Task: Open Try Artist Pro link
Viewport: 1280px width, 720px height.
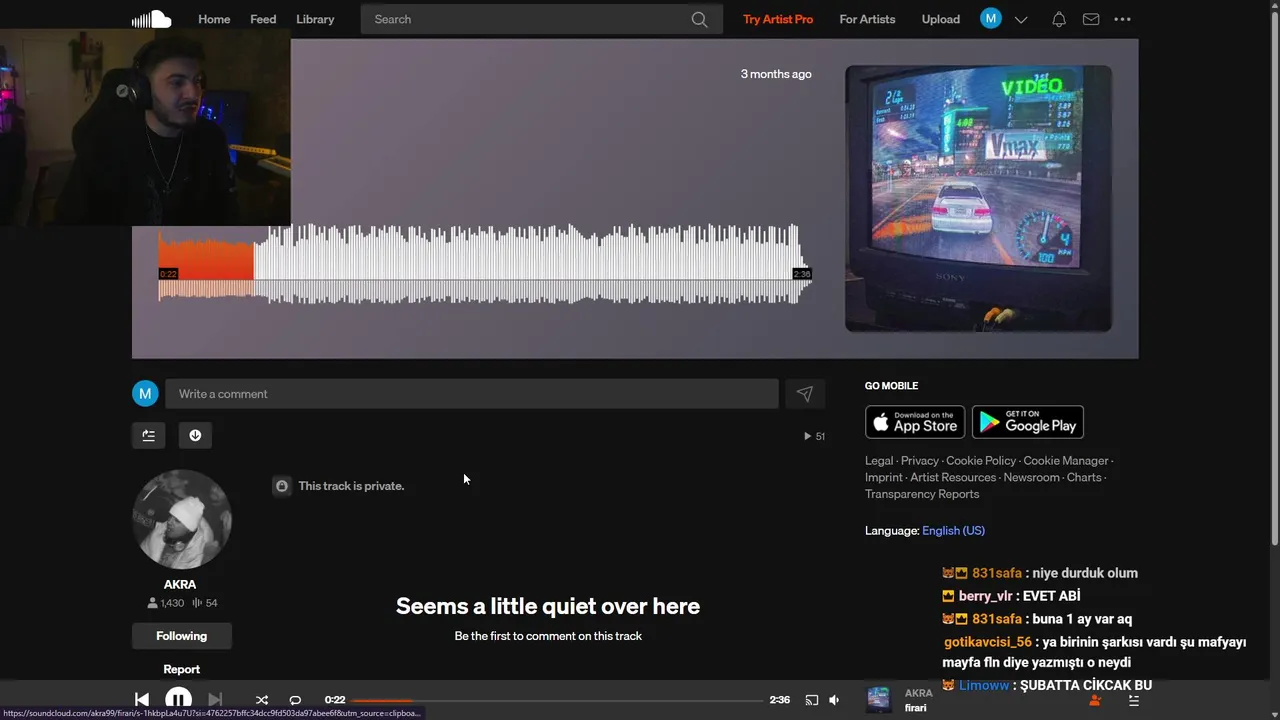Action: pos(778,19)
